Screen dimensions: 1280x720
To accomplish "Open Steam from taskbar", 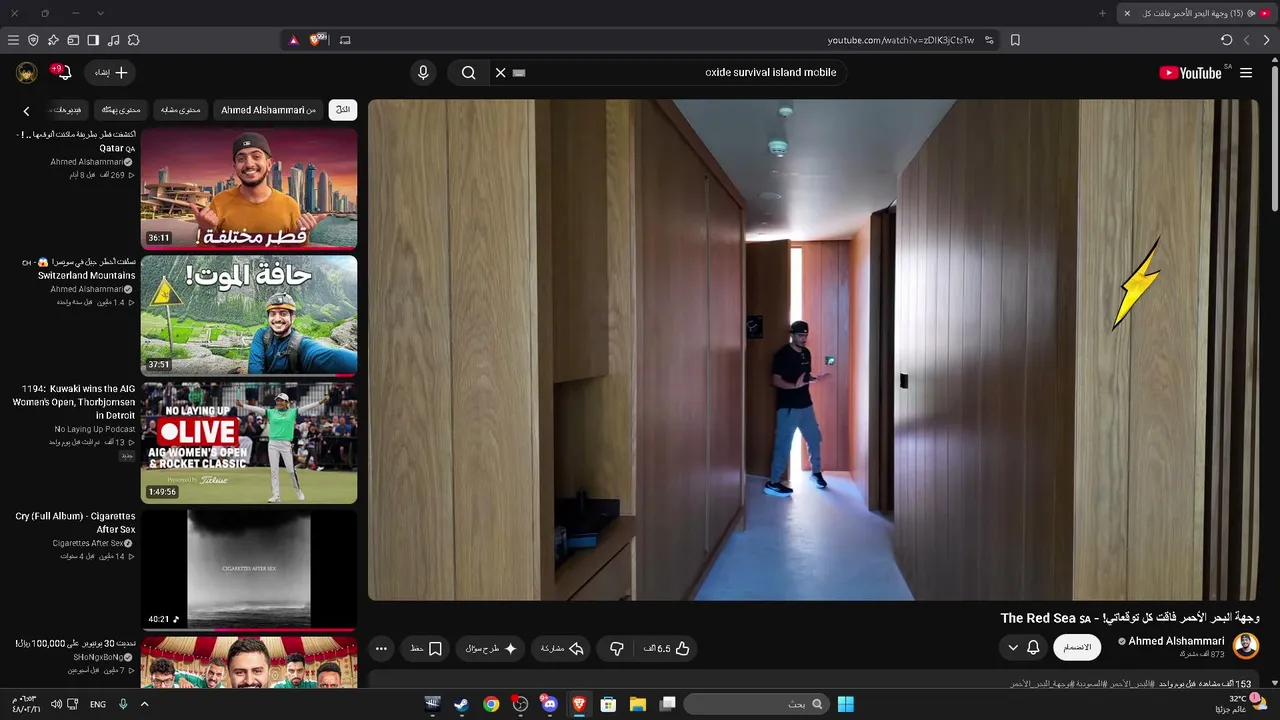I will pos(461,704).
